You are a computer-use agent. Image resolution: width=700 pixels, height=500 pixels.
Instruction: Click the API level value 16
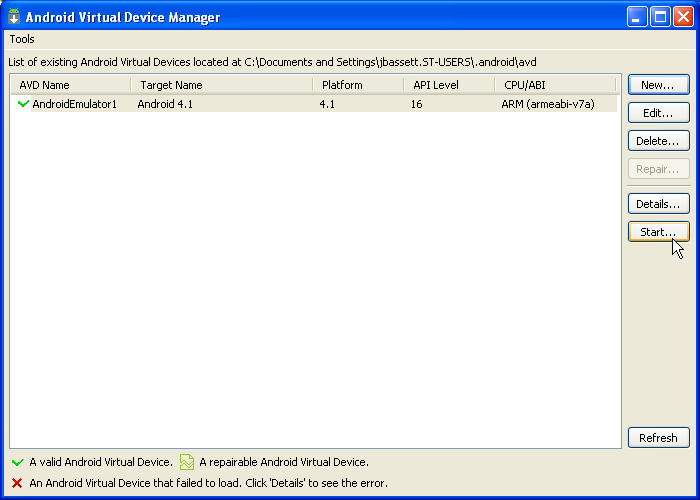tap(417, 104)
